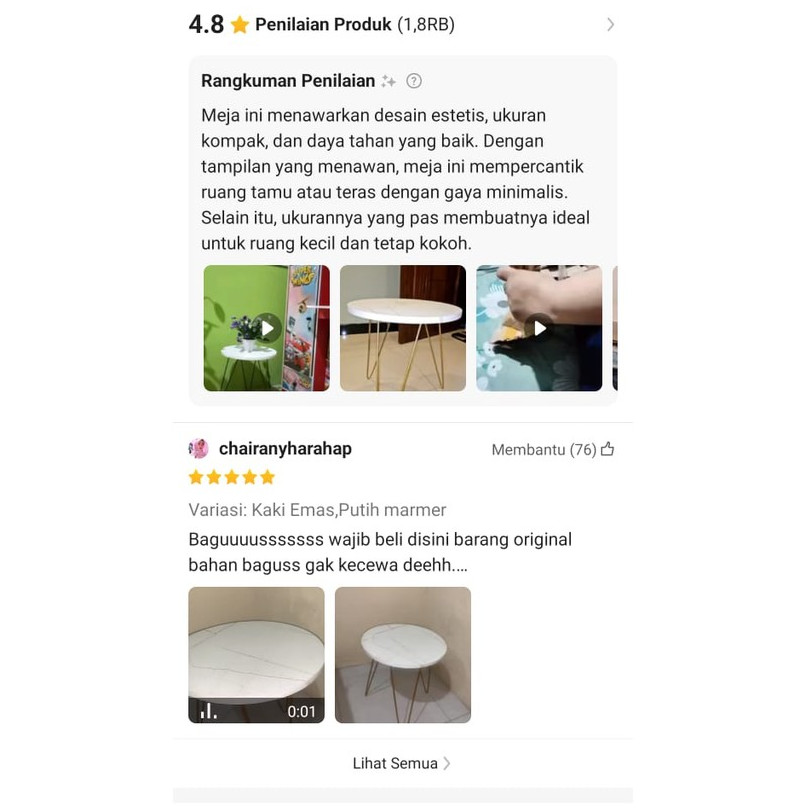Screen dimensions: 810x810
Task: Click the chairanyharahap username
Action: coord(285,448)
